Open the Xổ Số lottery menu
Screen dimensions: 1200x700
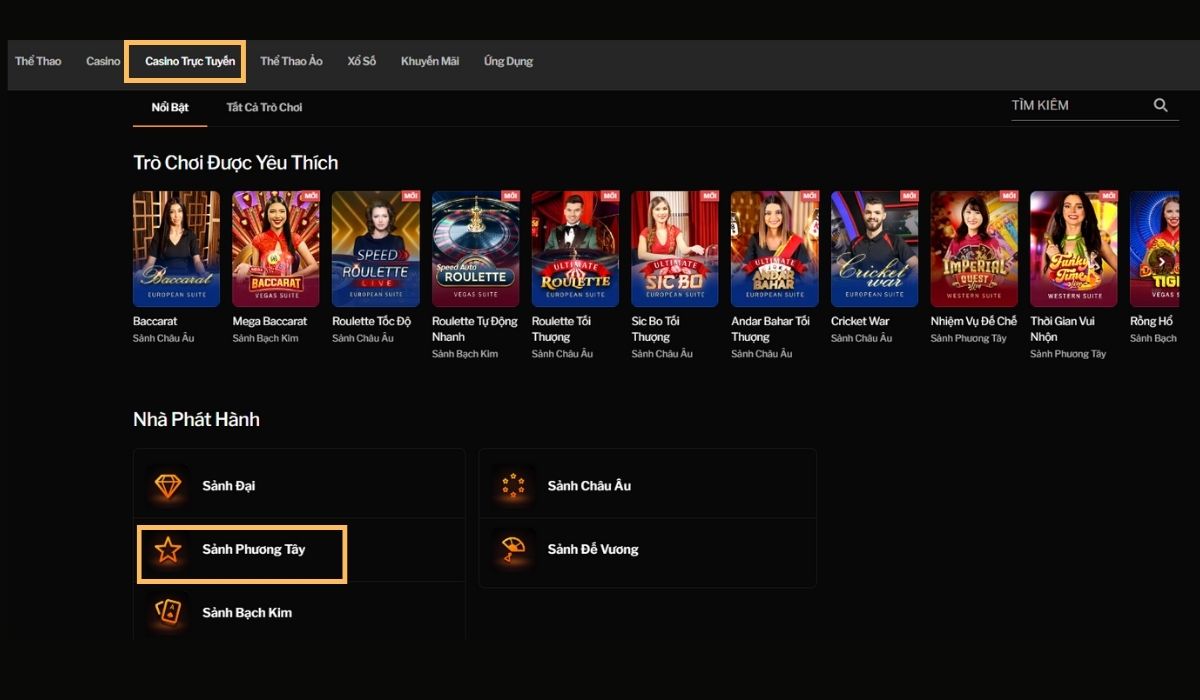click(x=362, y=61)
